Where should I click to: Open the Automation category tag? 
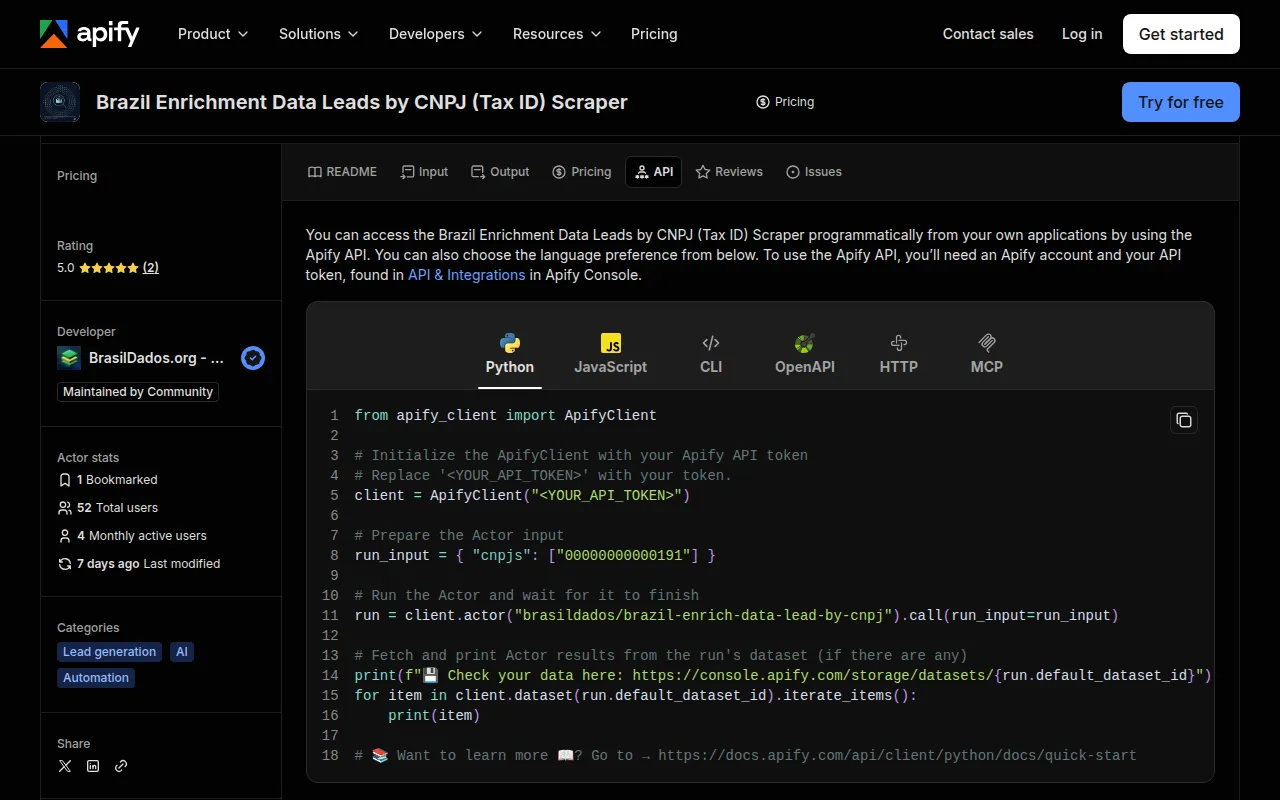(96, 678)
